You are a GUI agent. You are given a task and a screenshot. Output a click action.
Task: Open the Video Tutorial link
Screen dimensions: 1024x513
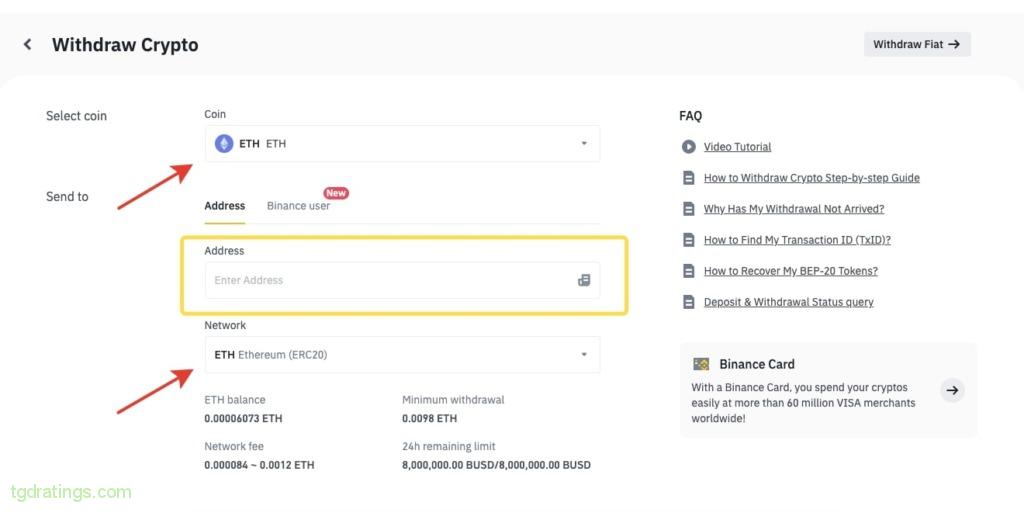click(x=737, y=147)
